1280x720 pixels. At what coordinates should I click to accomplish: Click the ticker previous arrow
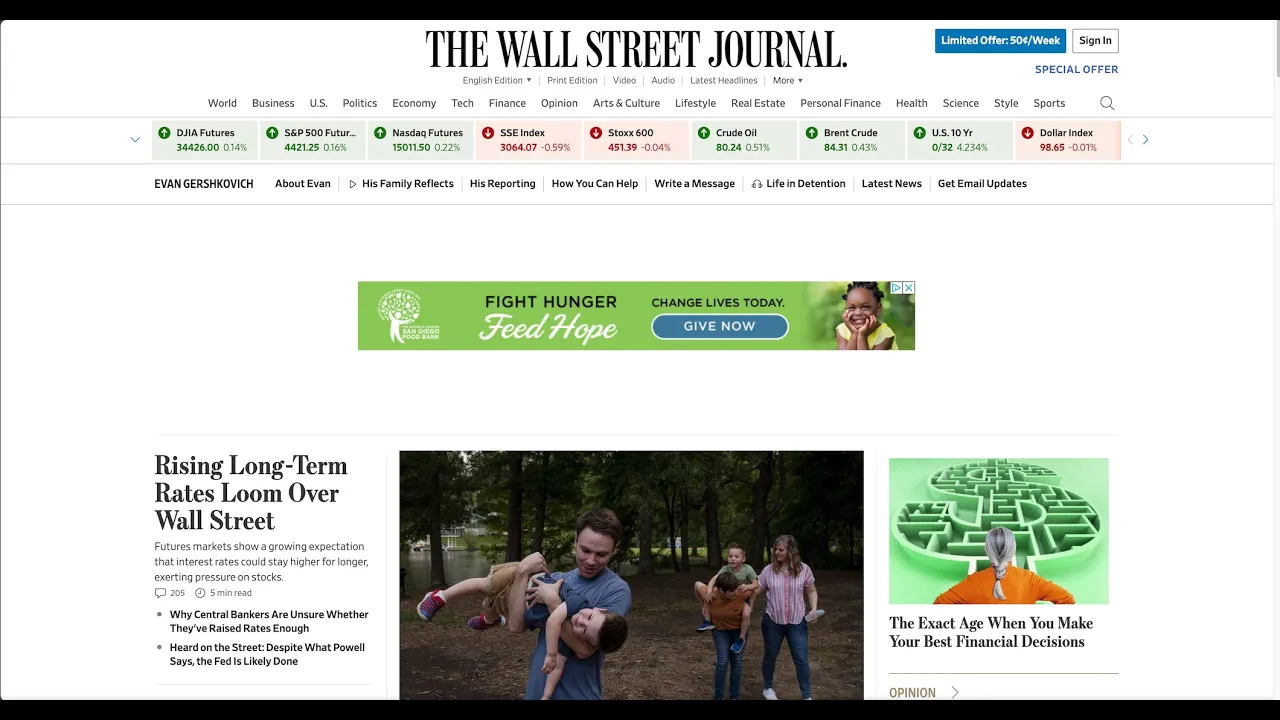point(1130,140)
